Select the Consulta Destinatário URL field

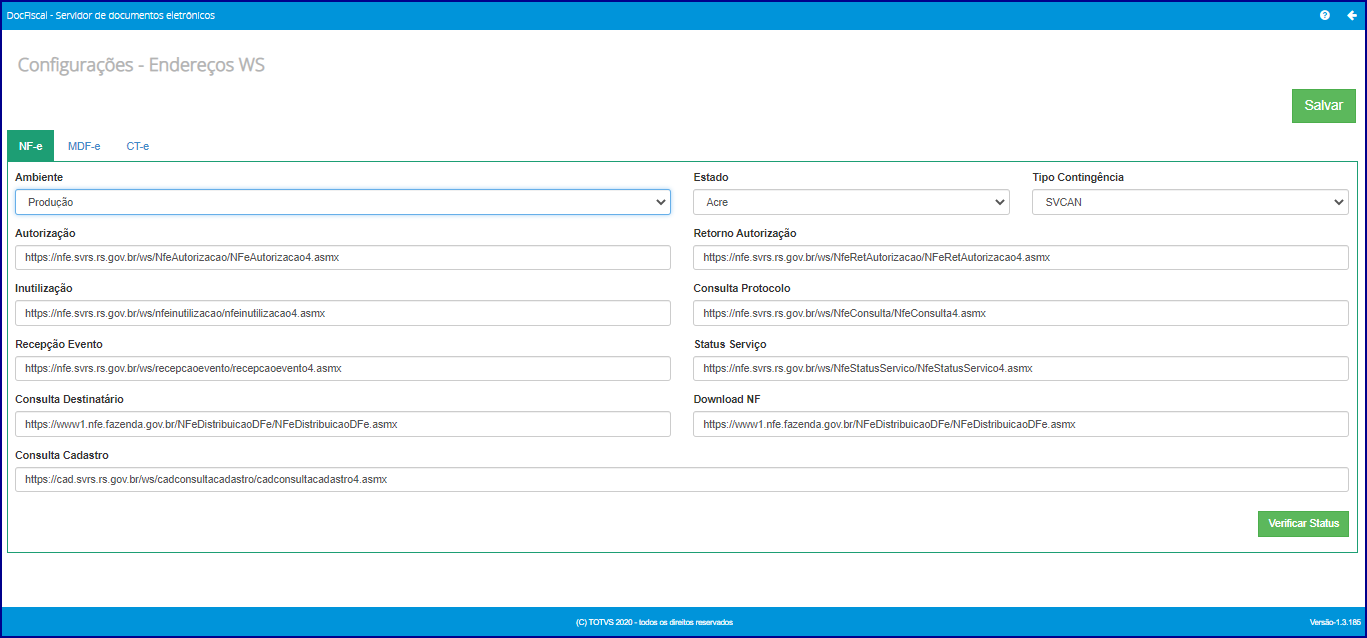coord(342,424)
